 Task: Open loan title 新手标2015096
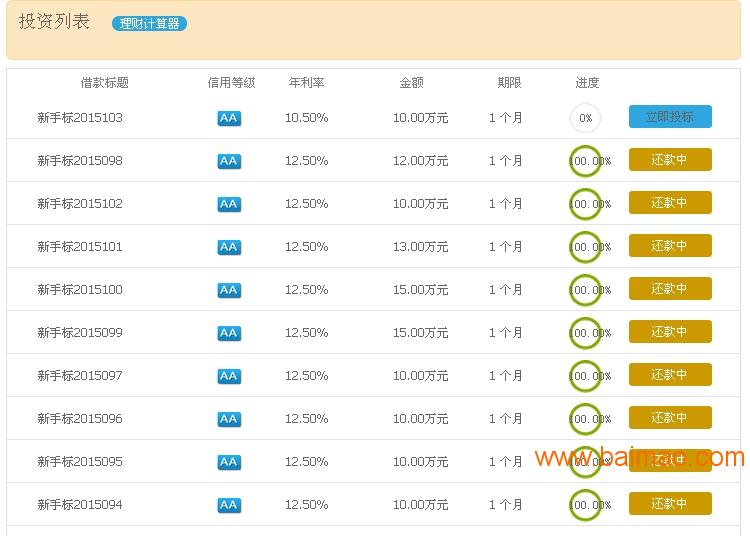[x=80, y=419]
